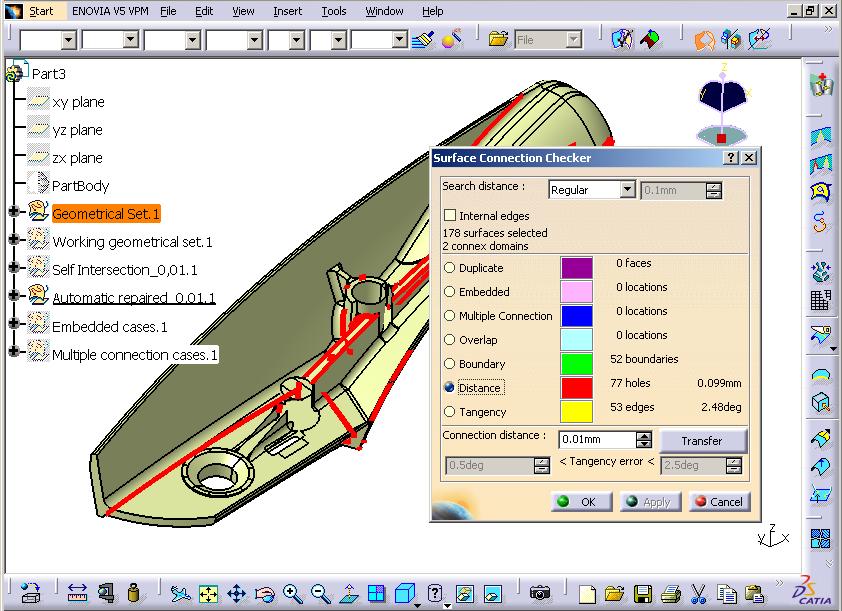Click the Connection distance input field
Viewport: 842px width, 611px height.
pos(597,440)
